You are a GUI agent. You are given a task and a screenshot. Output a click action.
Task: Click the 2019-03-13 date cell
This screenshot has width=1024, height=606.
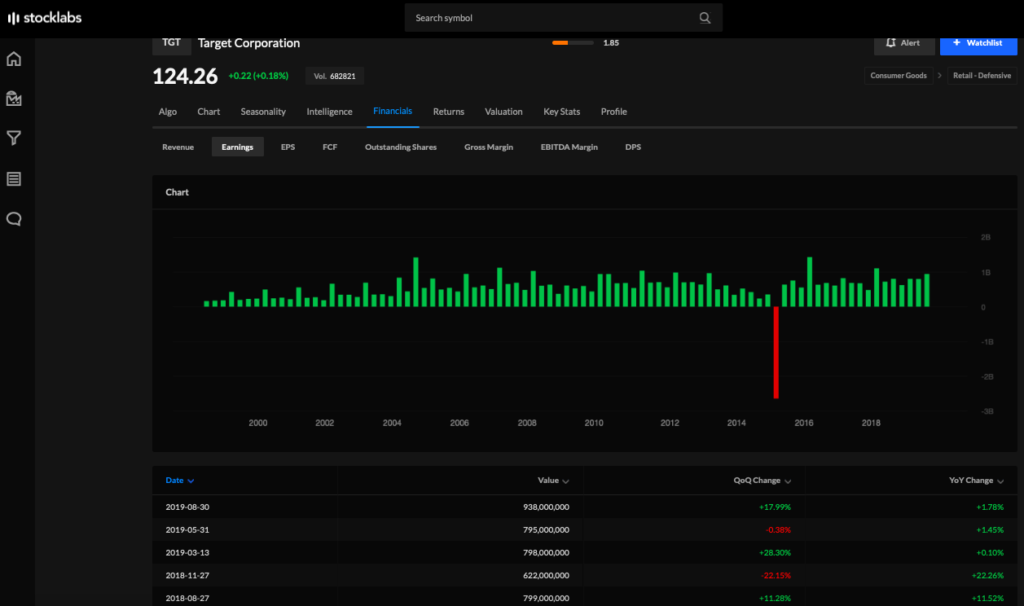[187, 553]
